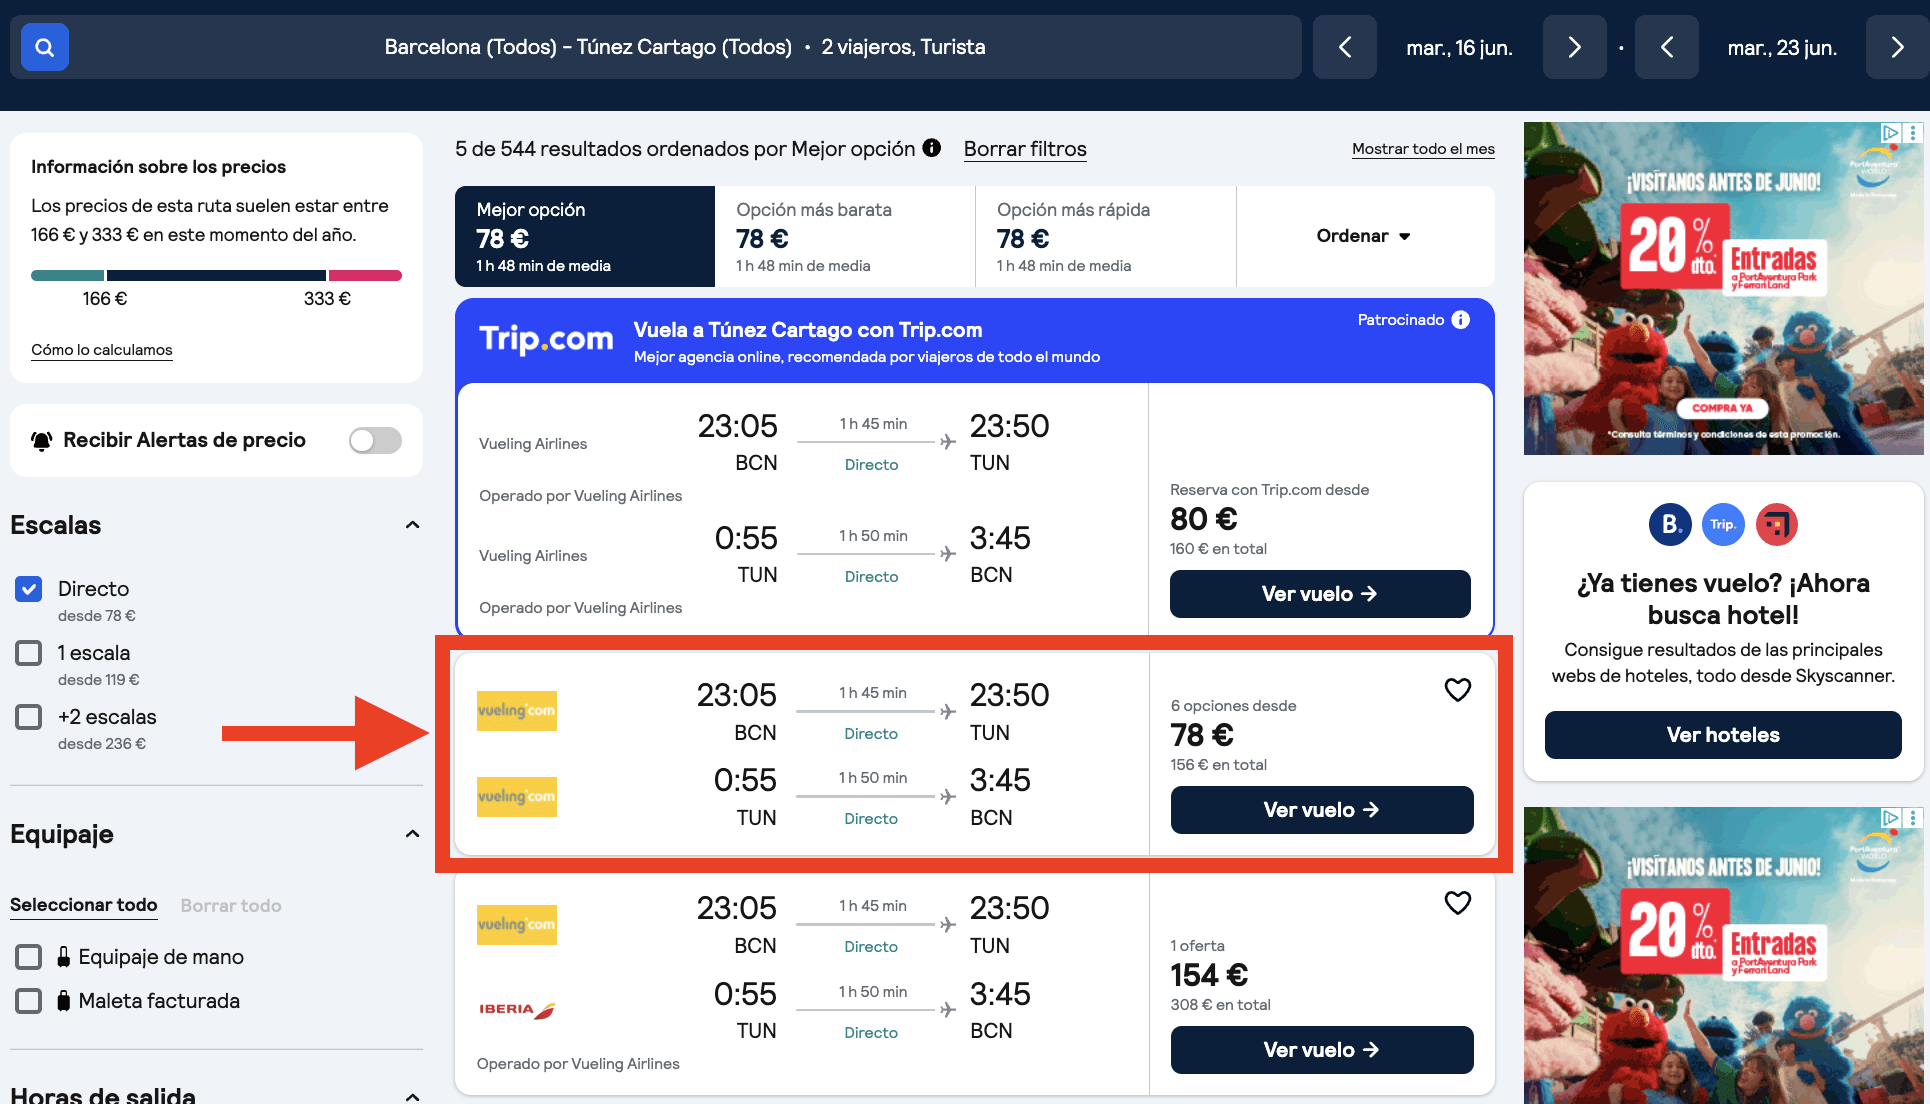Screen dimensions: 1930x1104
Task: Click the Iberia airline logo
Action: pyautogui.click(x=517, y=1010)
